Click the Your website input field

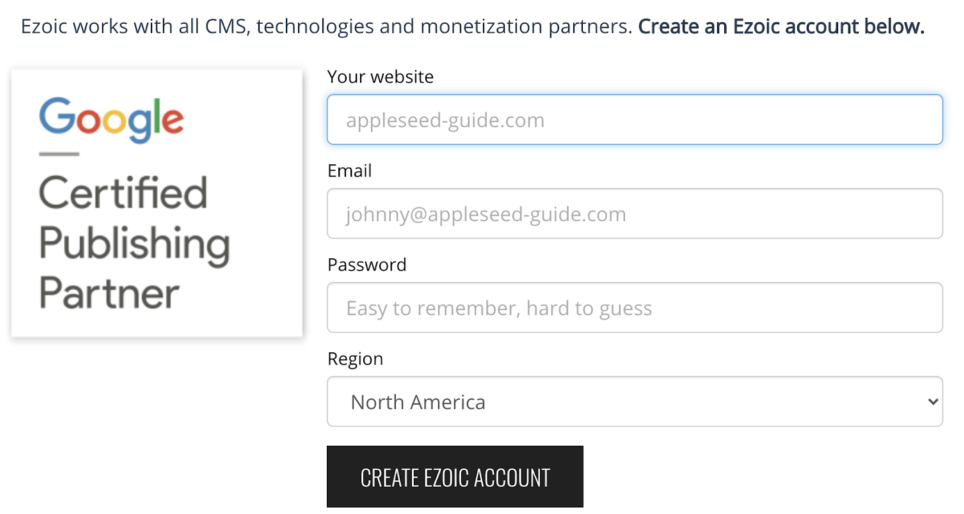pyautogui.click(x=634, y=120)
